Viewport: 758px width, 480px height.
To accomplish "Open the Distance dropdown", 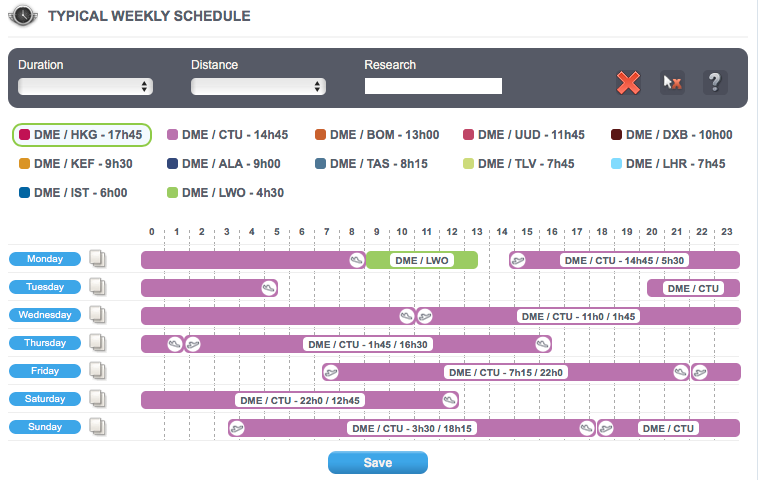I will [x=259, y=87].
